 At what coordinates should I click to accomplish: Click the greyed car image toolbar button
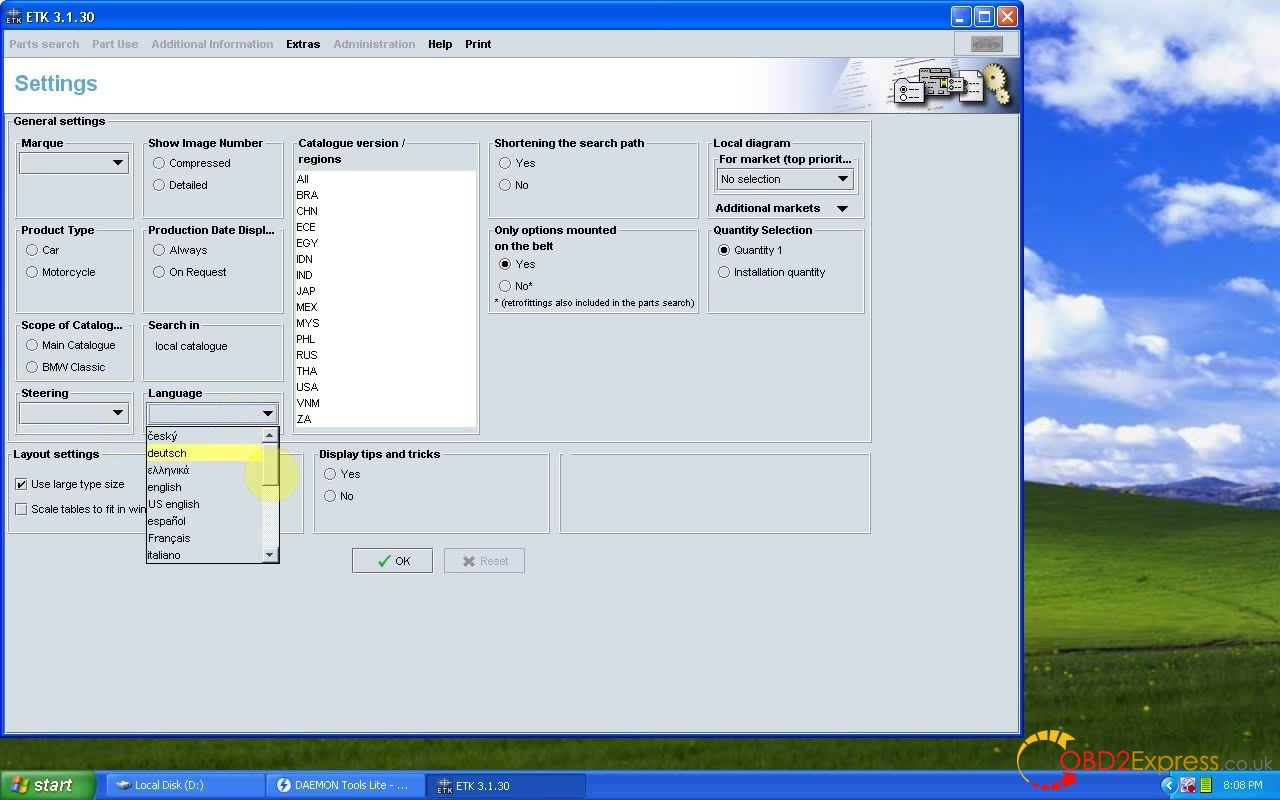coord(986,44)
